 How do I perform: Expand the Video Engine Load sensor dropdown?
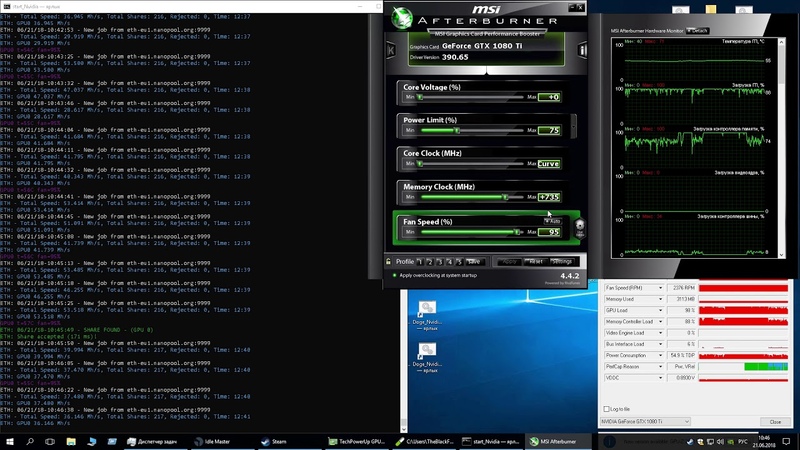pos(660,333)
